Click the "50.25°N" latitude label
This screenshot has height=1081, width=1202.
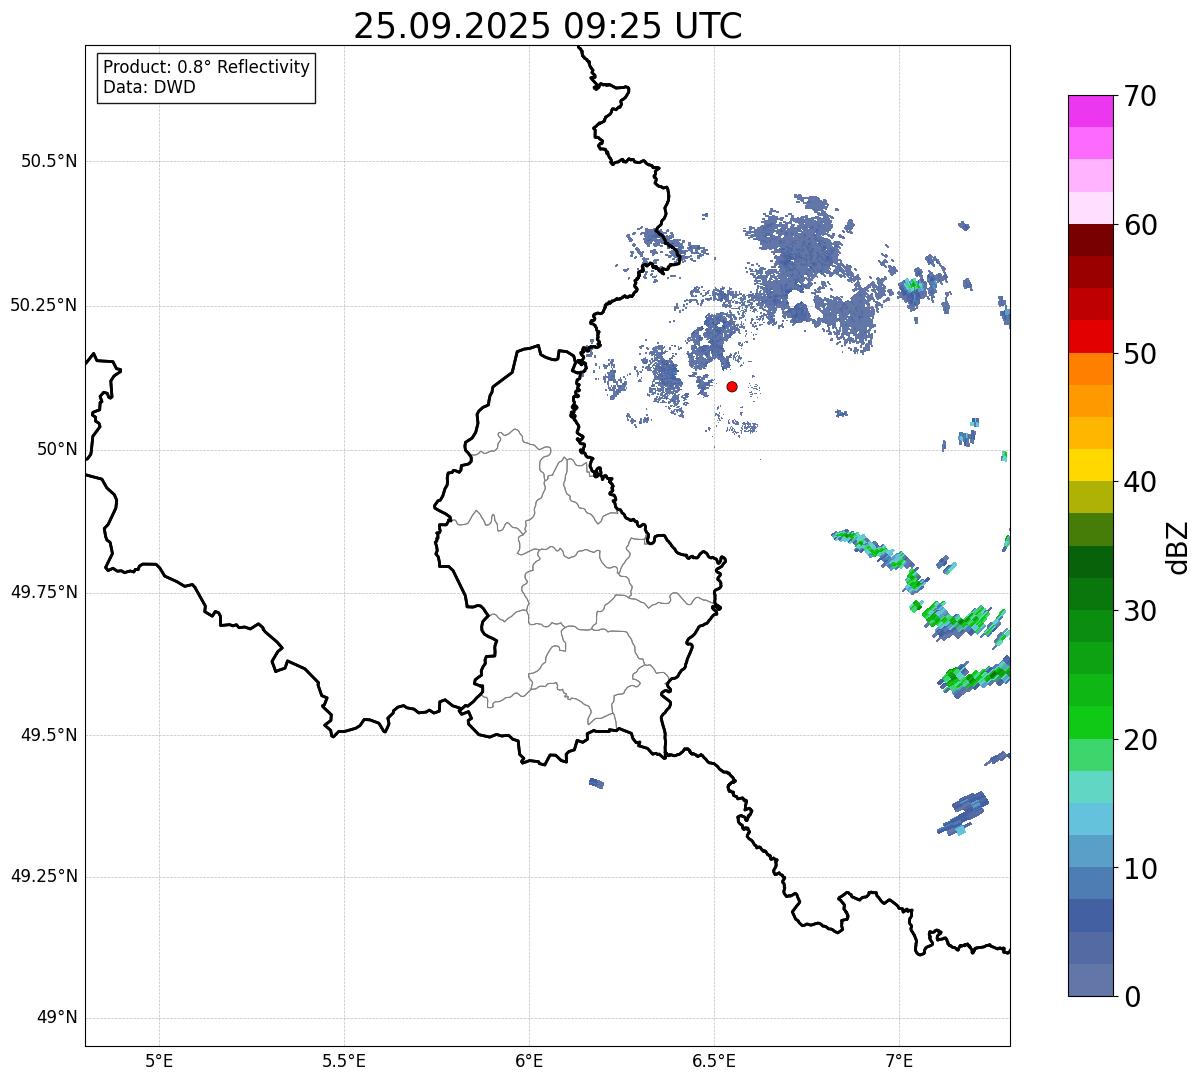click(44, 305)
